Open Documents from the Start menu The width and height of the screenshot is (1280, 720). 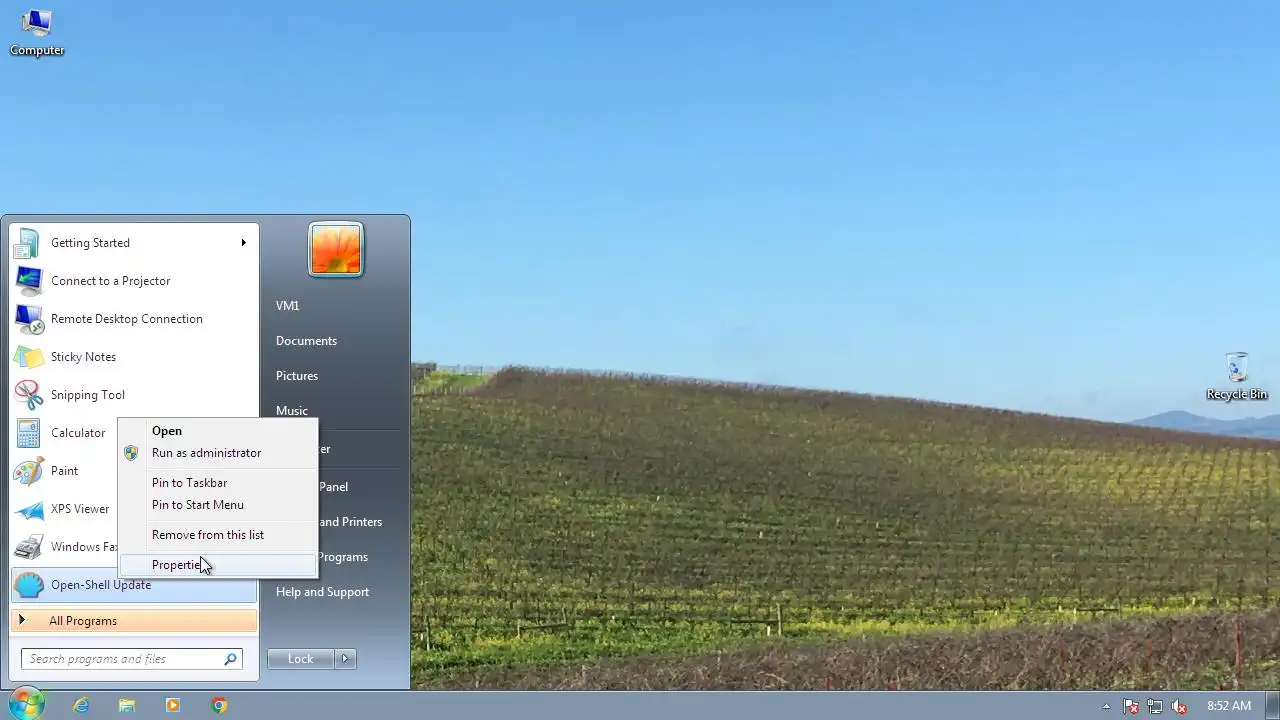[x=306, y=341]
